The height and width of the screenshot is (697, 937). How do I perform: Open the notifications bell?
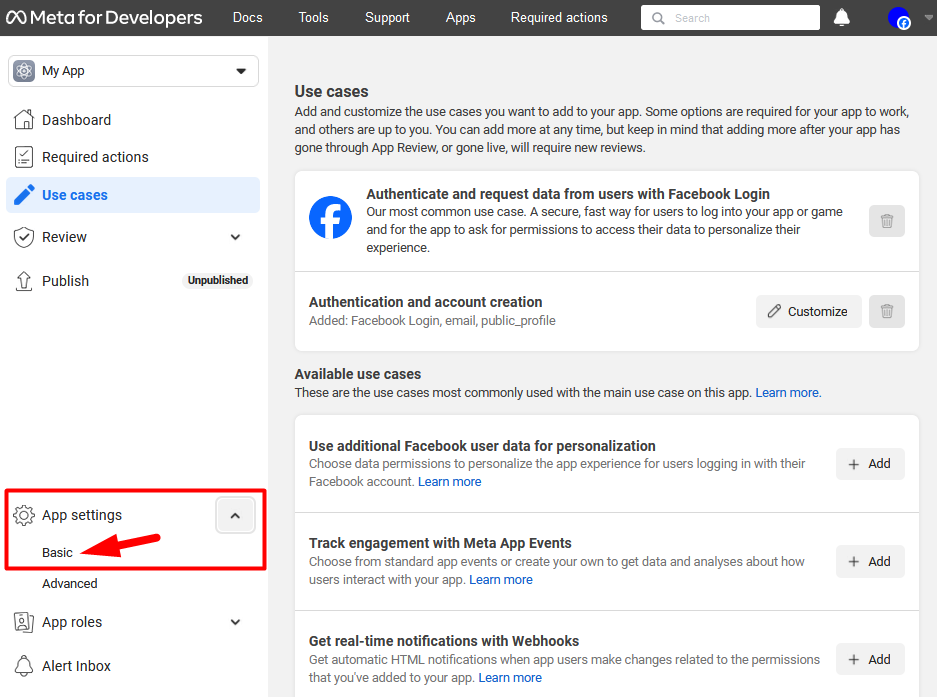841,18
